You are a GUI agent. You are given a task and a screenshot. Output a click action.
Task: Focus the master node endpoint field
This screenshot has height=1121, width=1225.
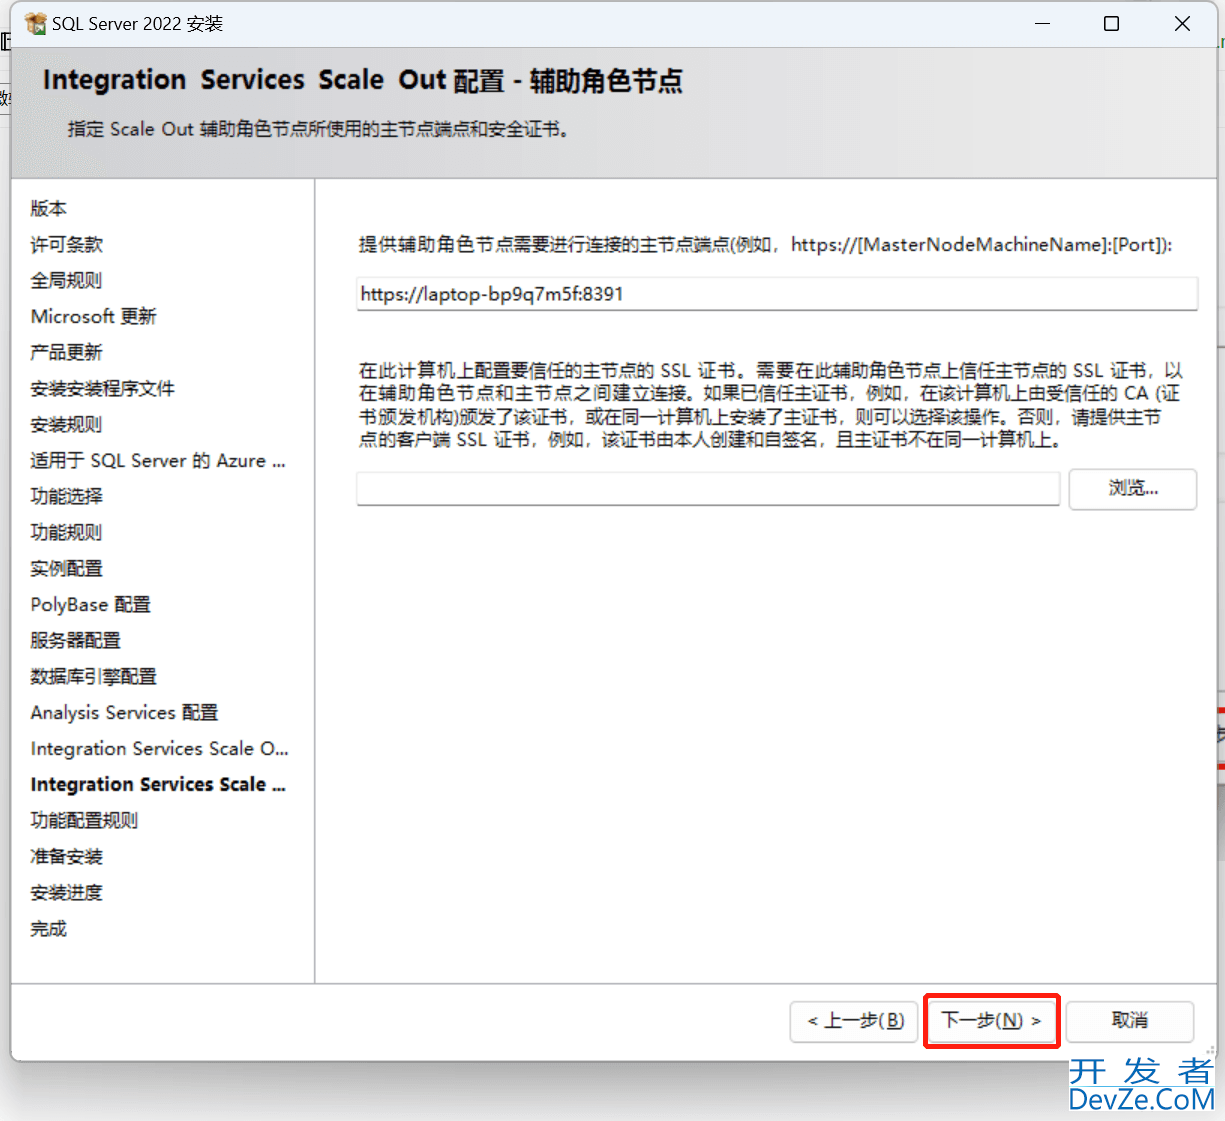(777, 294)
